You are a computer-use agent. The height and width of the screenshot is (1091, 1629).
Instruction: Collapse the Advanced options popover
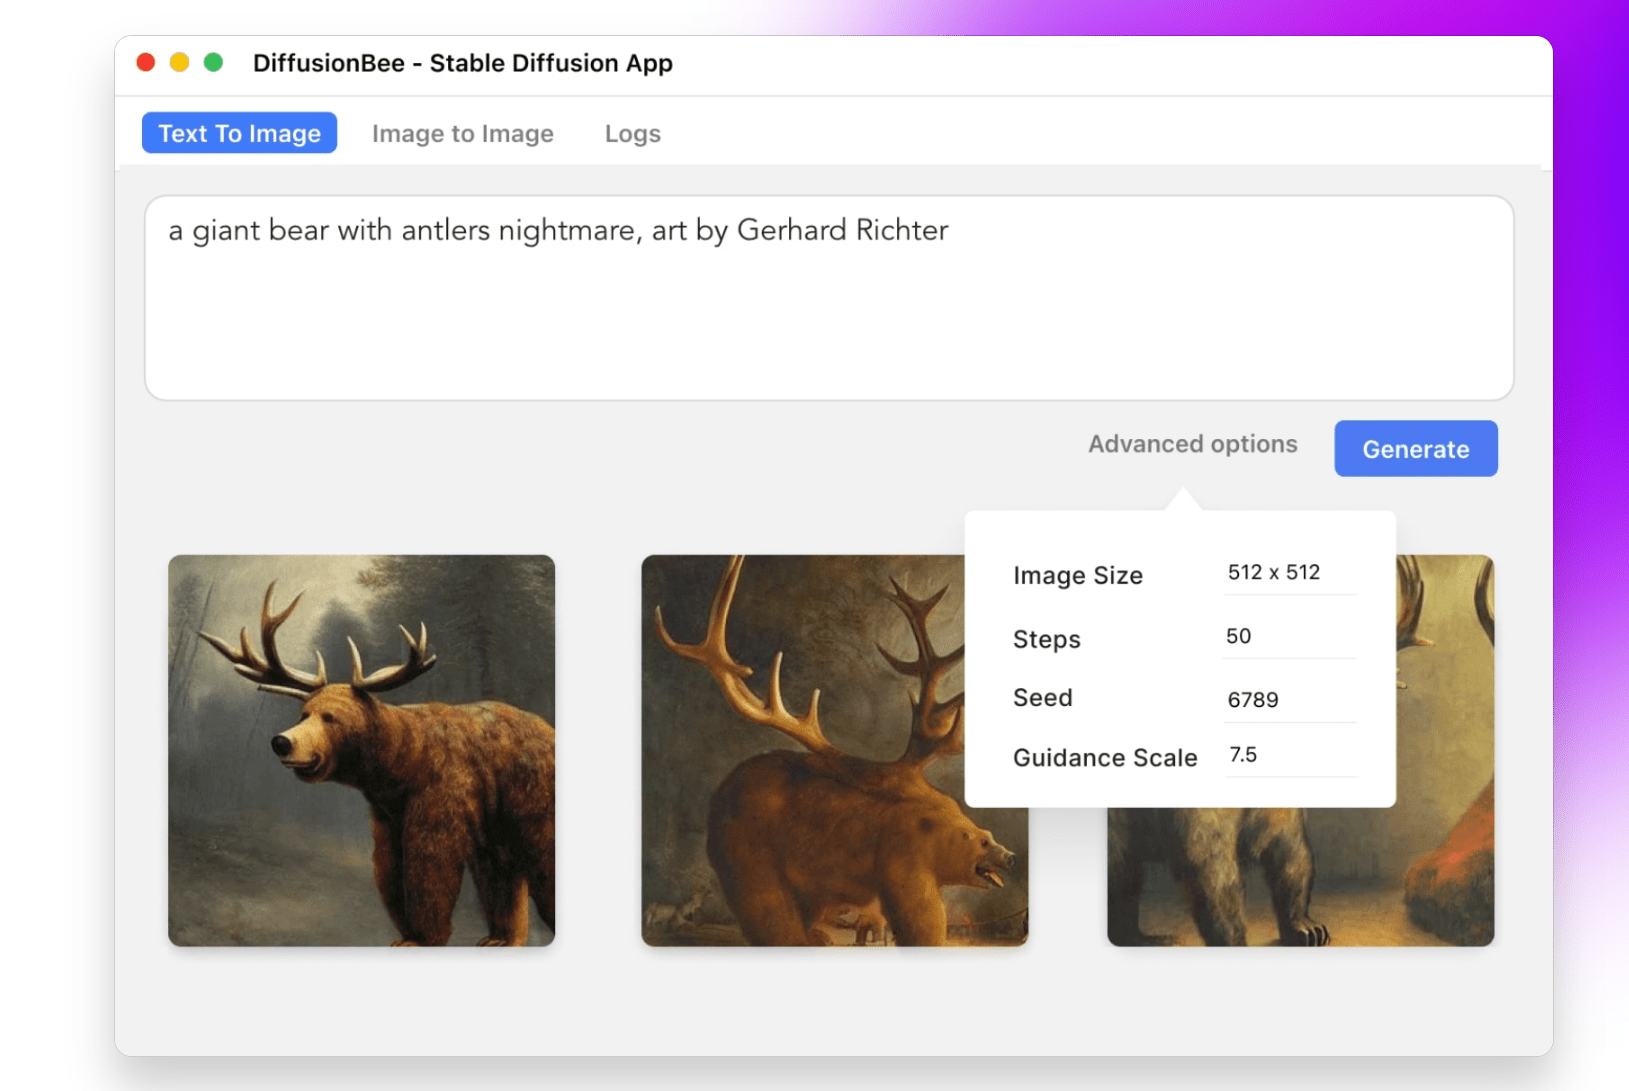[x=1192, y=444]
